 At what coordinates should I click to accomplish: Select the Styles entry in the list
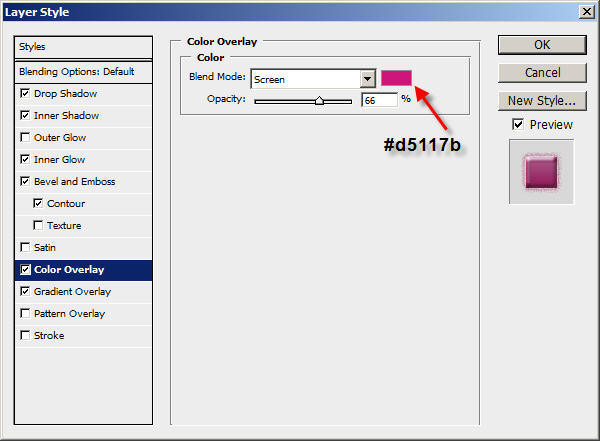click(83, 47)
